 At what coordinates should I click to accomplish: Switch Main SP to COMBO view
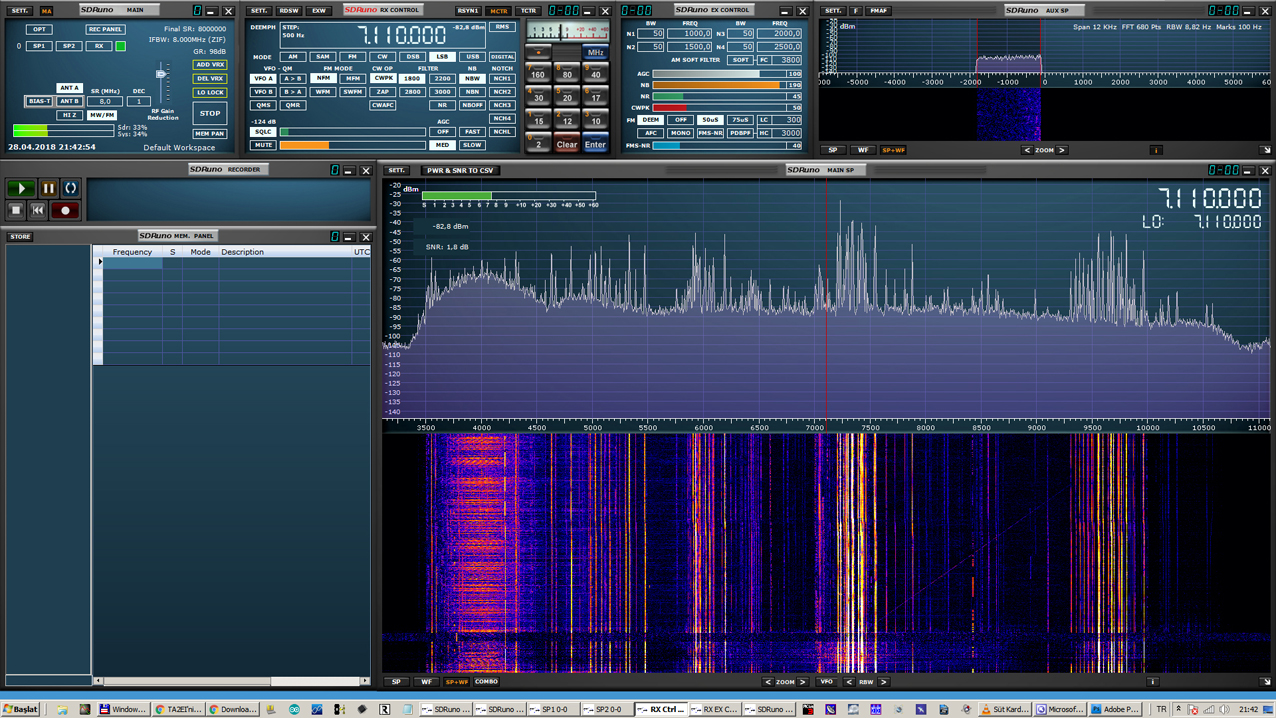(x=486, y=682)
